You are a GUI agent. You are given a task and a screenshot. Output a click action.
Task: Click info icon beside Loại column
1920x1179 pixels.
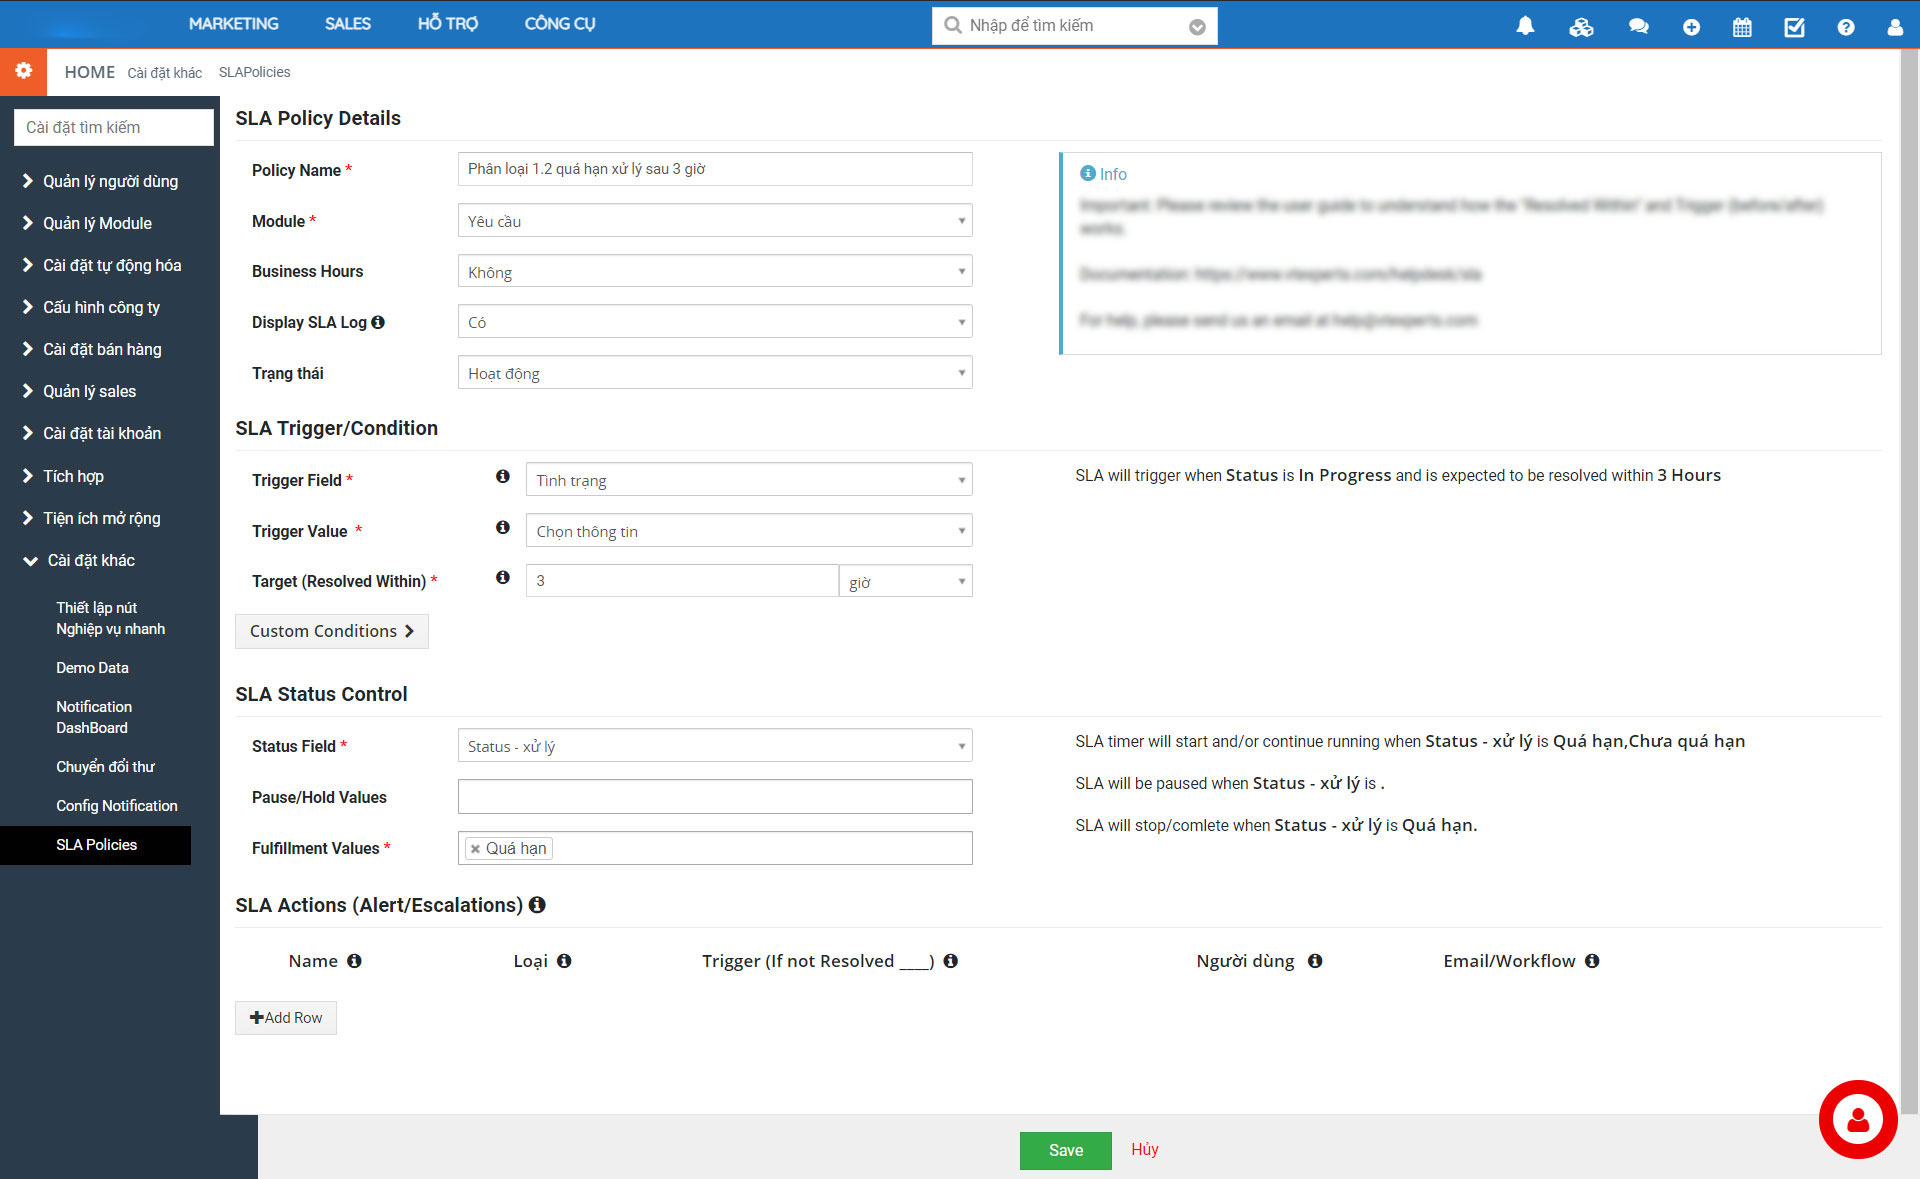click(x=564, y=961)
